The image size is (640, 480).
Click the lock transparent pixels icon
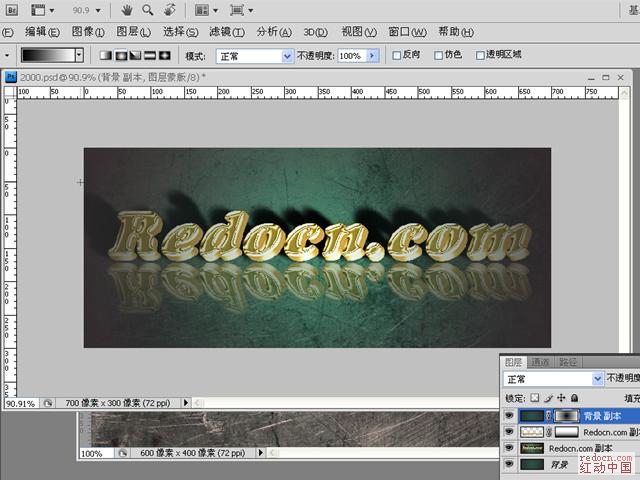[x=536, y=397]
